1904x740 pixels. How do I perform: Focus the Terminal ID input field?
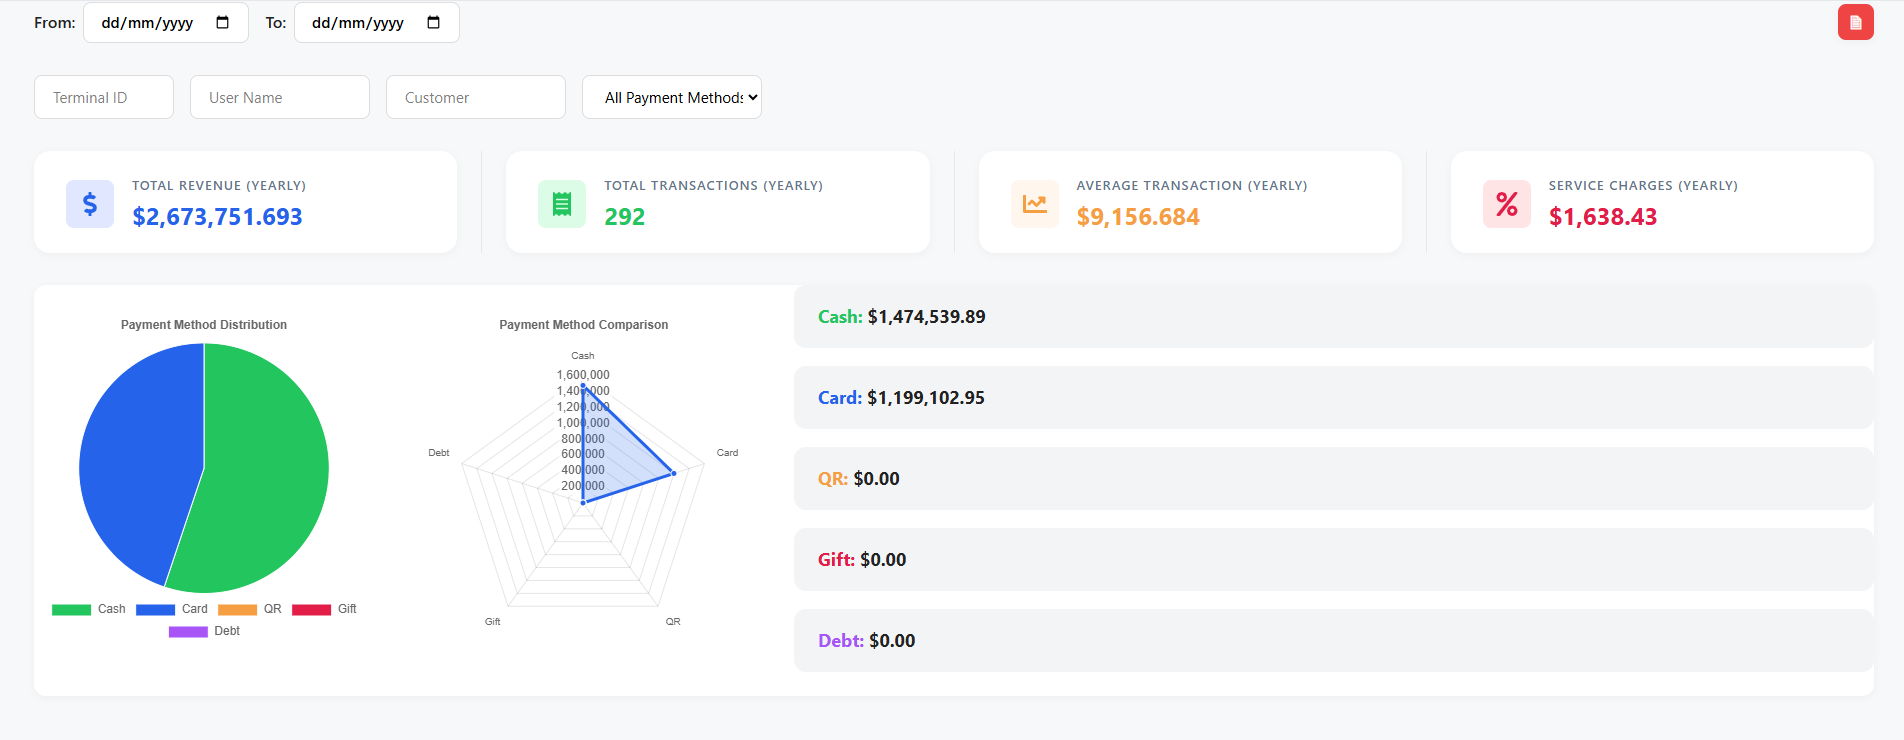coord(104,97)
